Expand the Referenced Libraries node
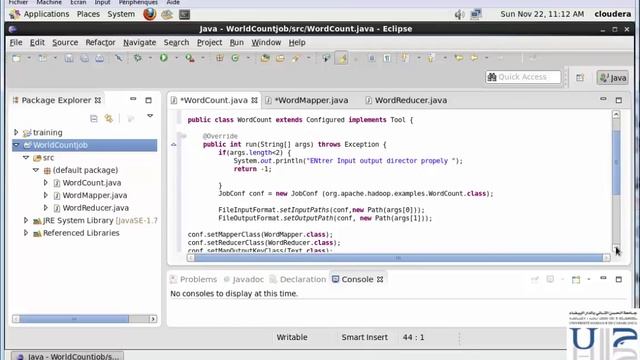The height and width of the screenshot is (360, 640). pos(26,233)
